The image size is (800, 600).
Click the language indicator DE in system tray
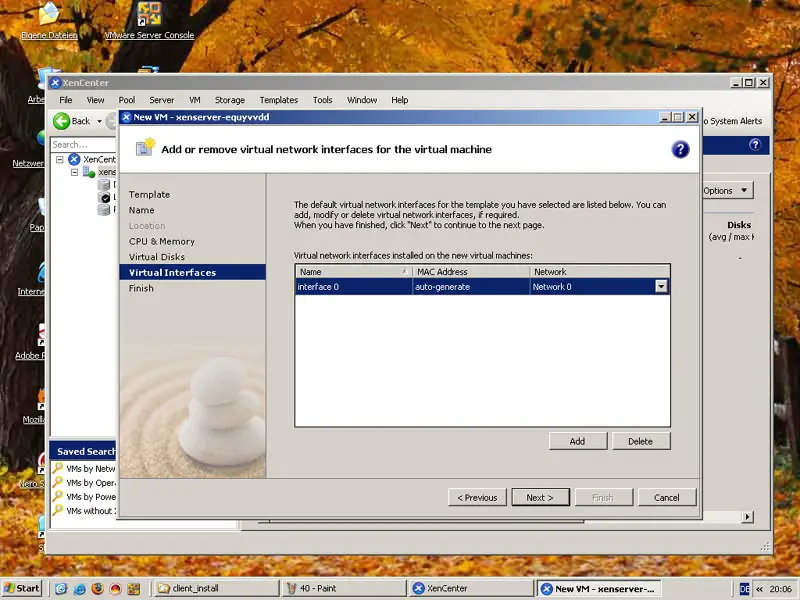tap(744, 589)
